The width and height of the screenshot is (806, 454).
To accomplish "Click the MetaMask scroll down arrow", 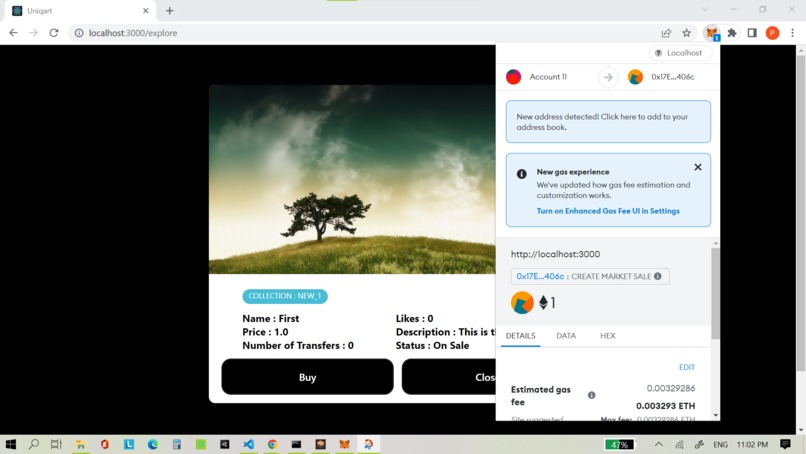I will tap(716, 415).
